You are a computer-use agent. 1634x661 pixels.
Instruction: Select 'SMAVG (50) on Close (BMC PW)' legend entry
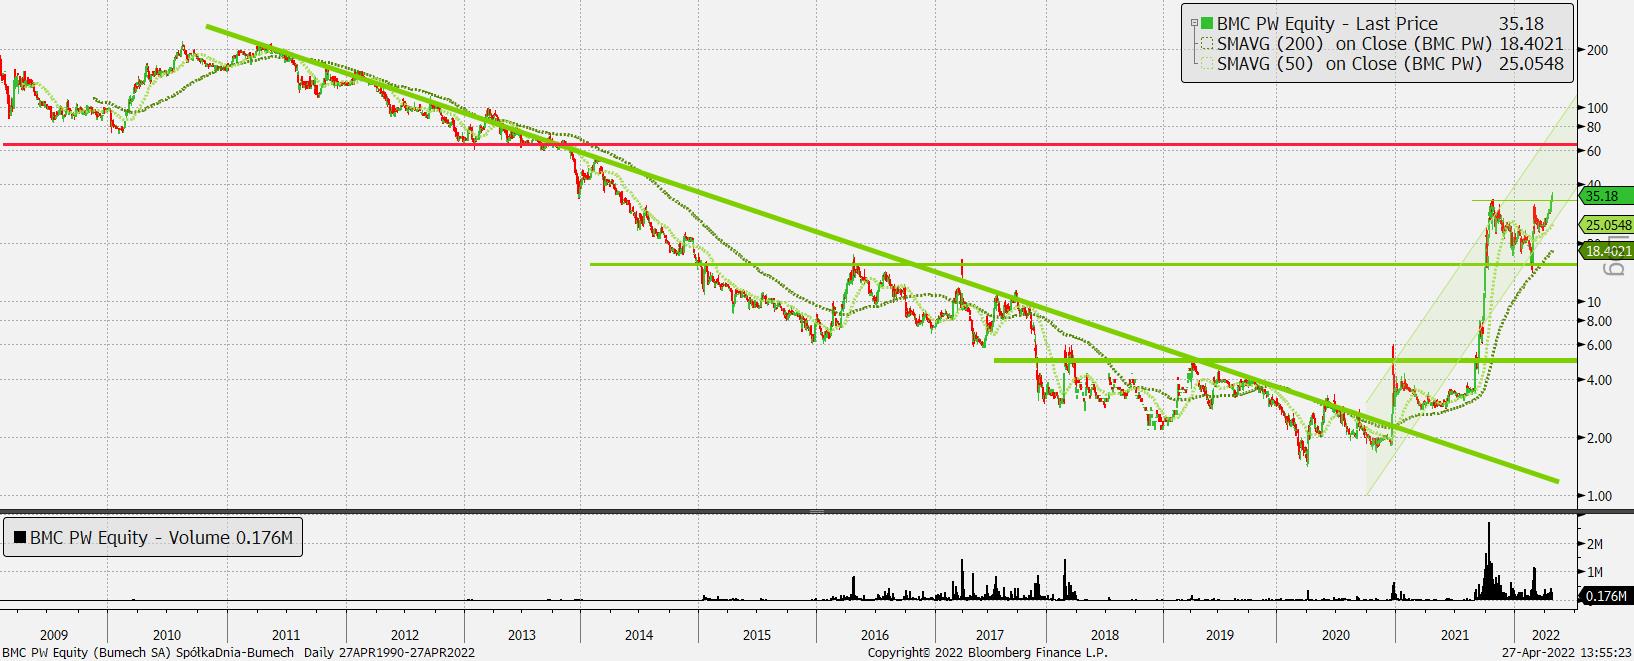pos(1349,64)
